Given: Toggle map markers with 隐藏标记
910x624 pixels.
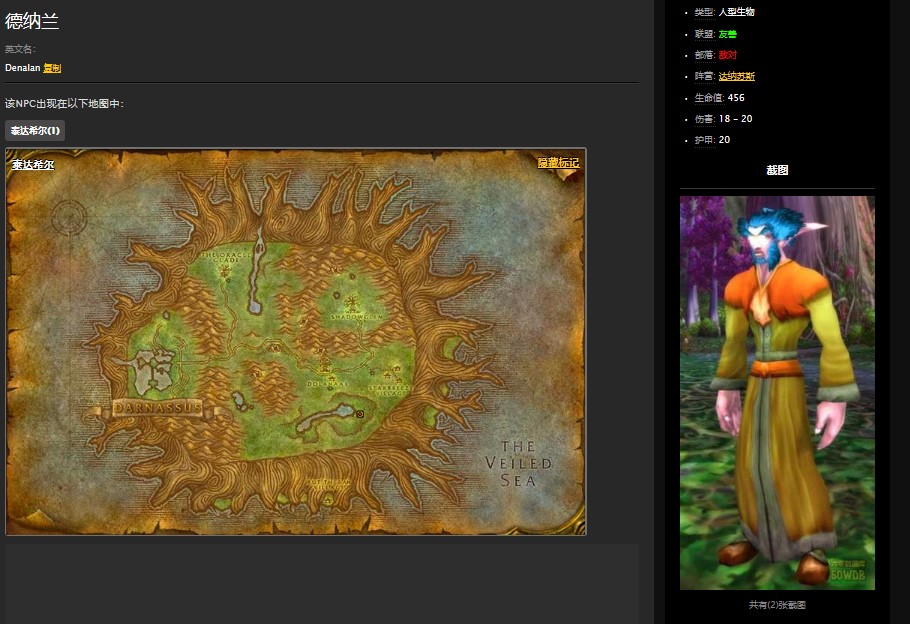Looking at the screenshot, I should tap(558, 163).
